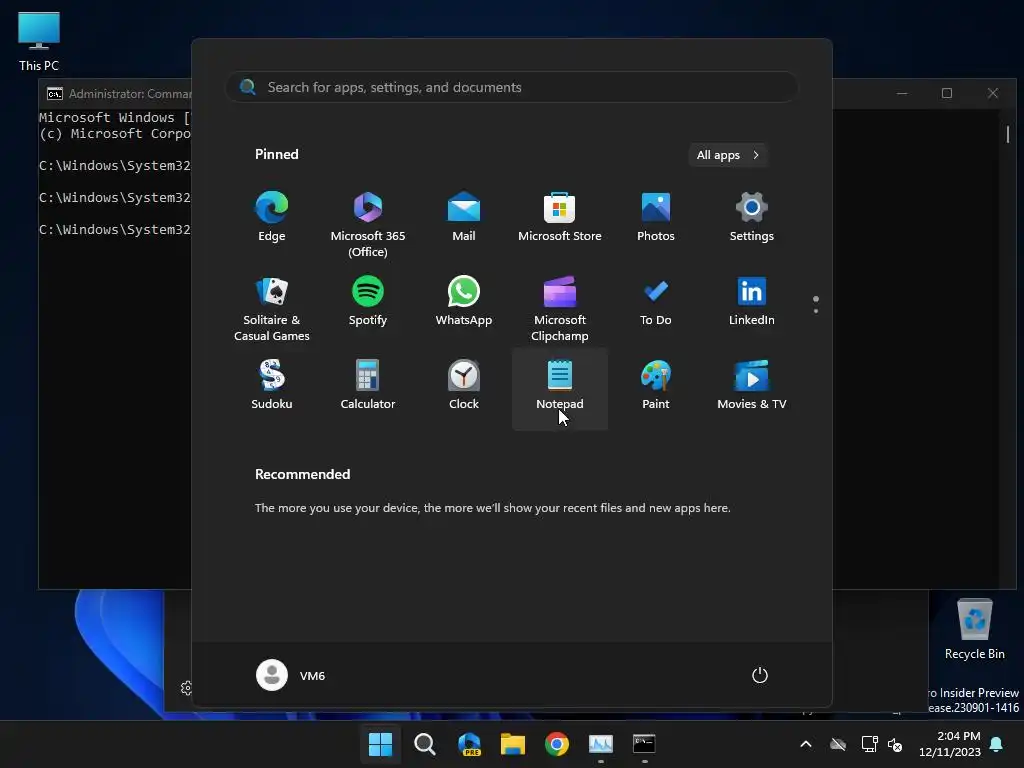Image resolution: width=1024 pixels, height=768 pixels.
Task: Launch the To Do app
Action: 656,302
